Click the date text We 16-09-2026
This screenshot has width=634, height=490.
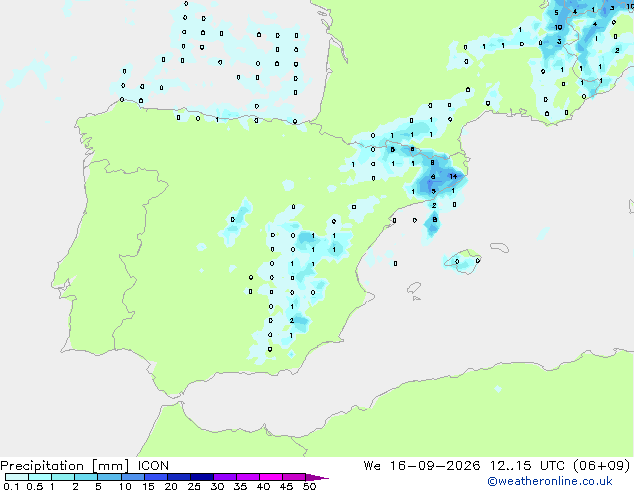coord(422,466)
